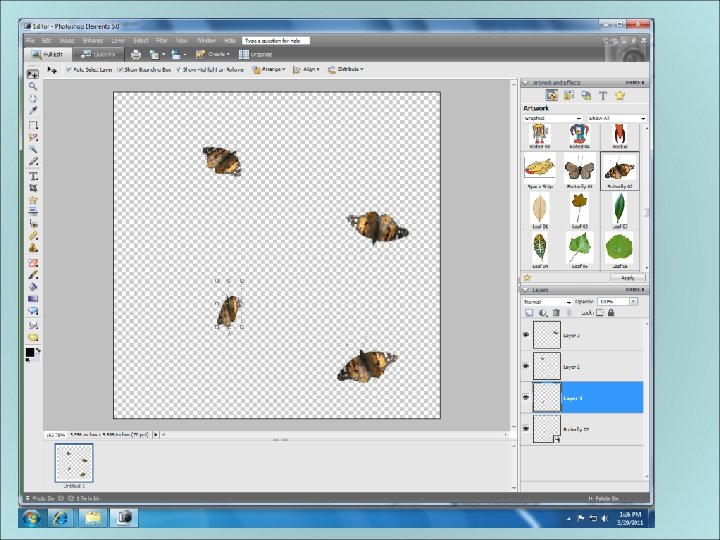The width and height of the screenshot is (720, 540).
Task: Show Special Effects in Artwork and Effects palette
Action: 585,96
